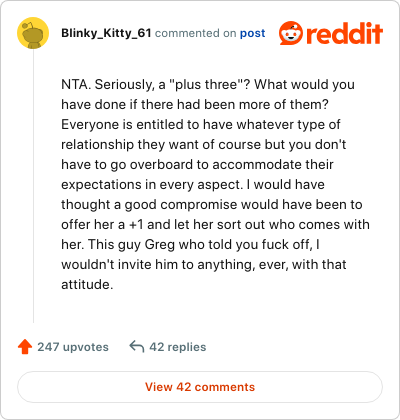400x420 pixels.
Task: Click the orange reddit wordmark
Action: click(x=345, y=33)
